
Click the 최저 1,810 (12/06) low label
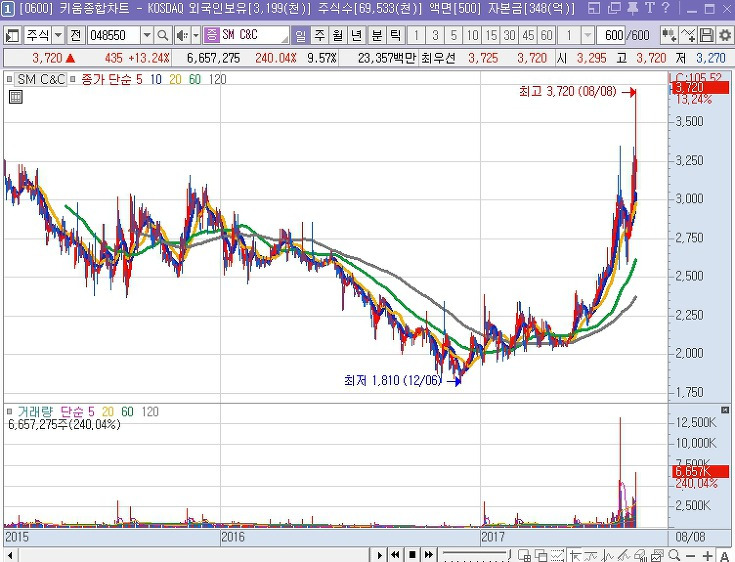coord(392,380)
